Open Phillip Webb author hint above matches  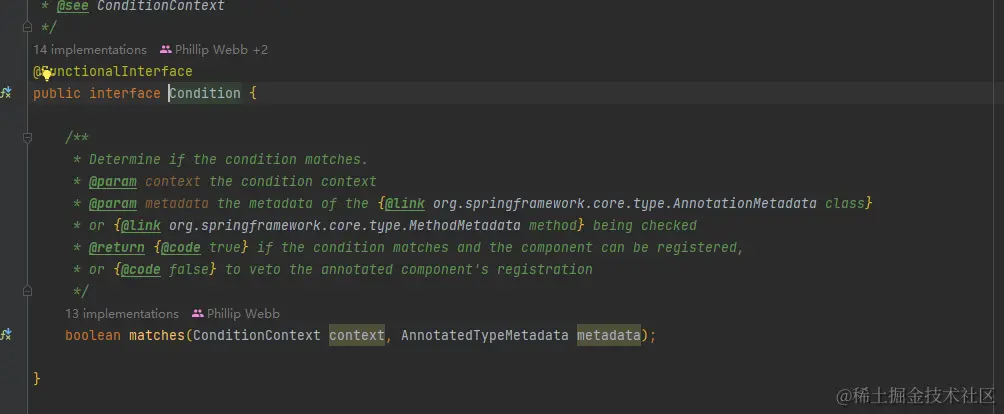[x=243, y=314]
